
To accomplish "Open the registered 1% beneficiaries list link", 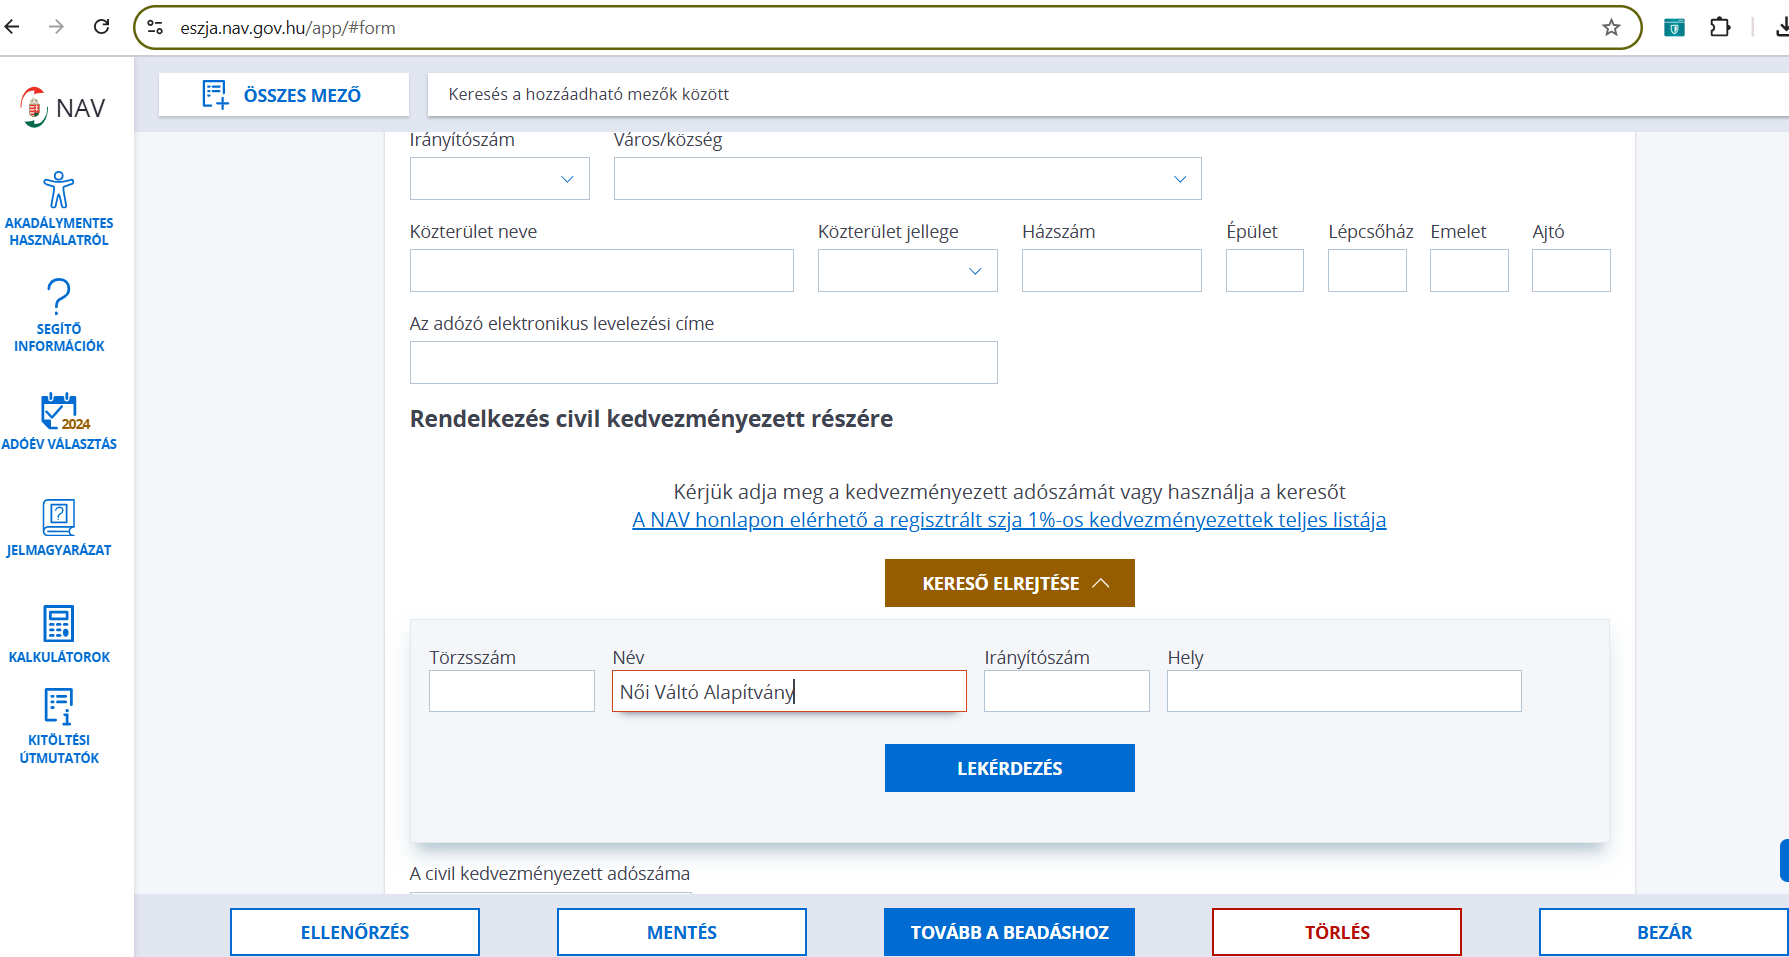I will 1009,520.
